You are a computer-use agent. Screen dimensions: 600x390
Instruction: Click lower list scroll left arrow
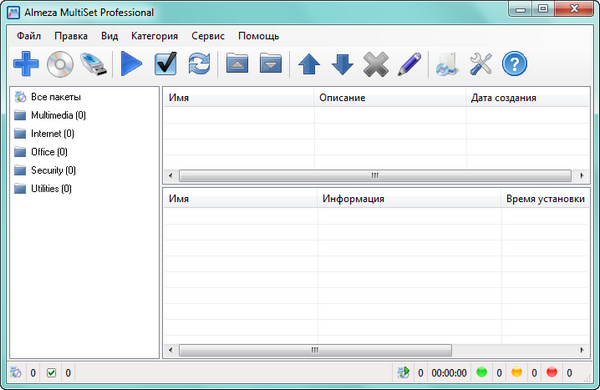click(171, 350)
